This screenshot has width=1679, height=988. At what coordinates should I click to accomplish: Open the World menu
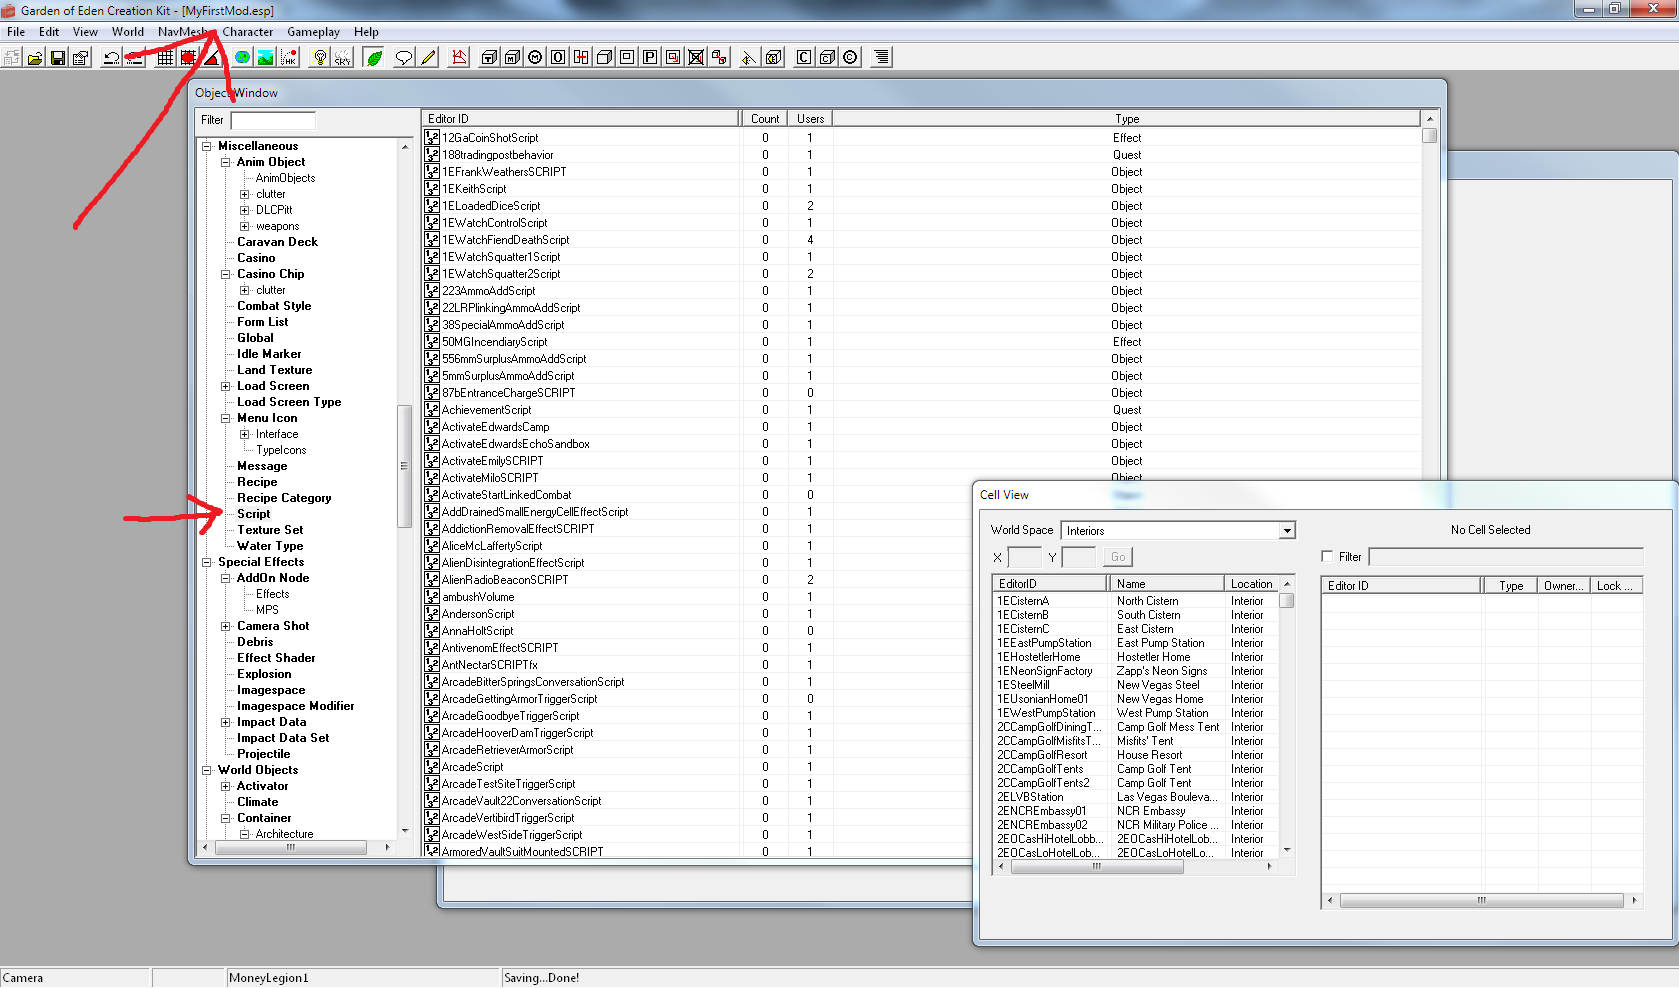128,32
